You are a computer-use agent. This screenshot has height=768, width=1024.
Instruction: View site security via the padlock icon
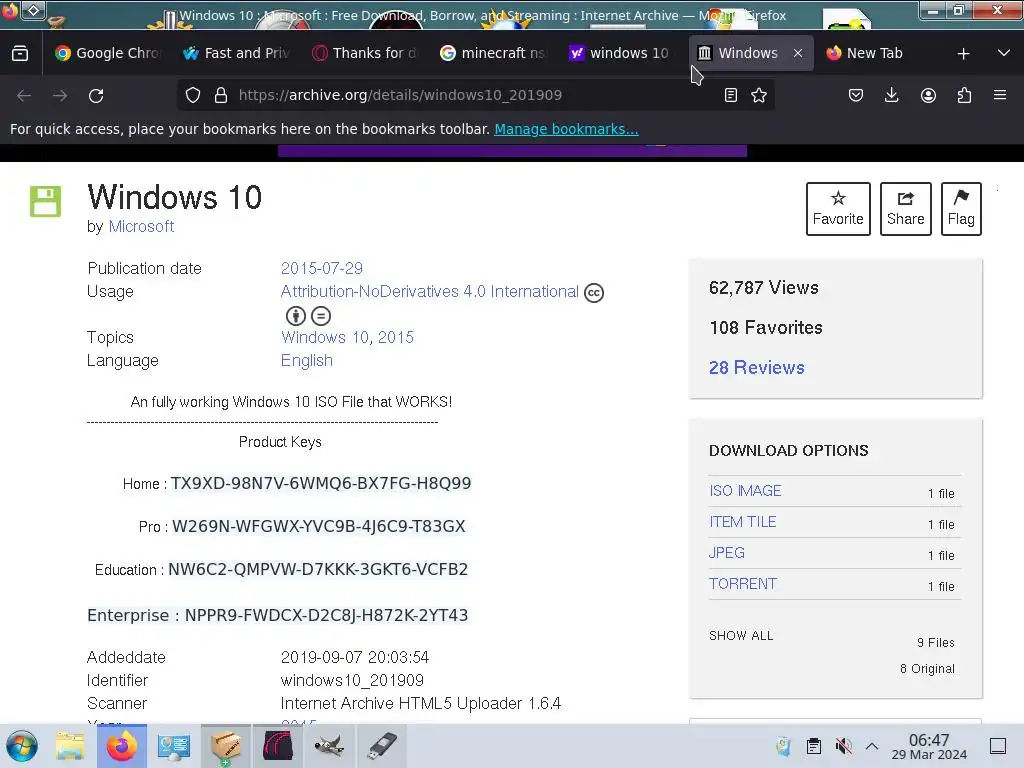[221, 95]
